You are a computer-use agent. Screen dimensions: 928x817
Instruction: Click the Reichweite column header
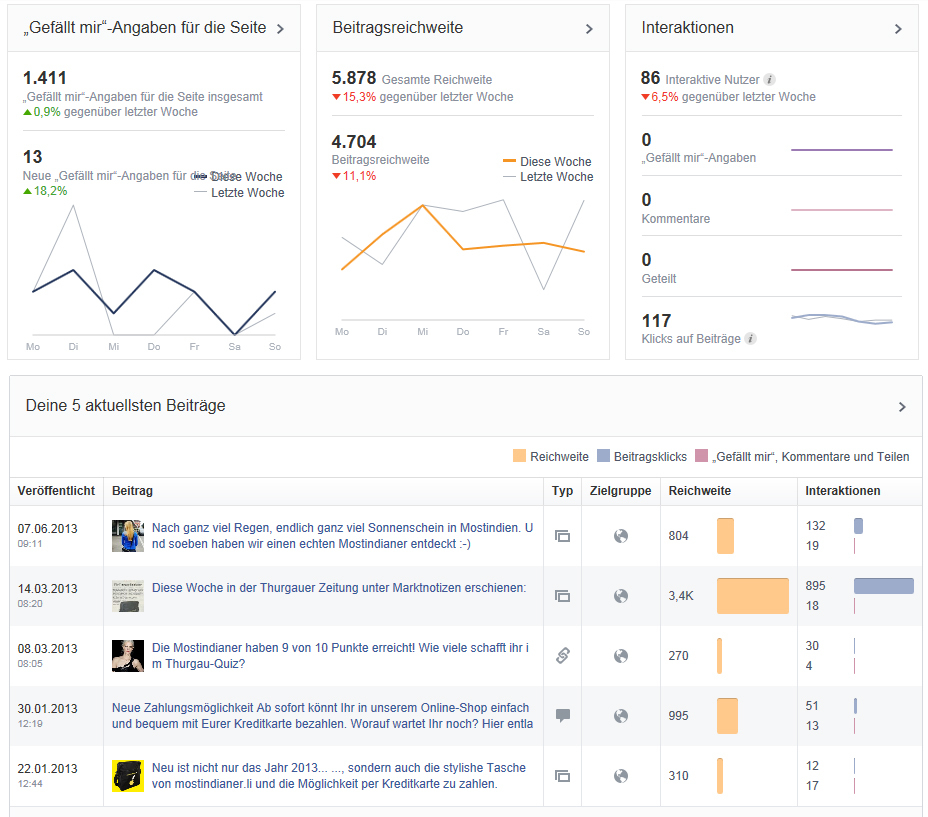[x=700, y=491]
